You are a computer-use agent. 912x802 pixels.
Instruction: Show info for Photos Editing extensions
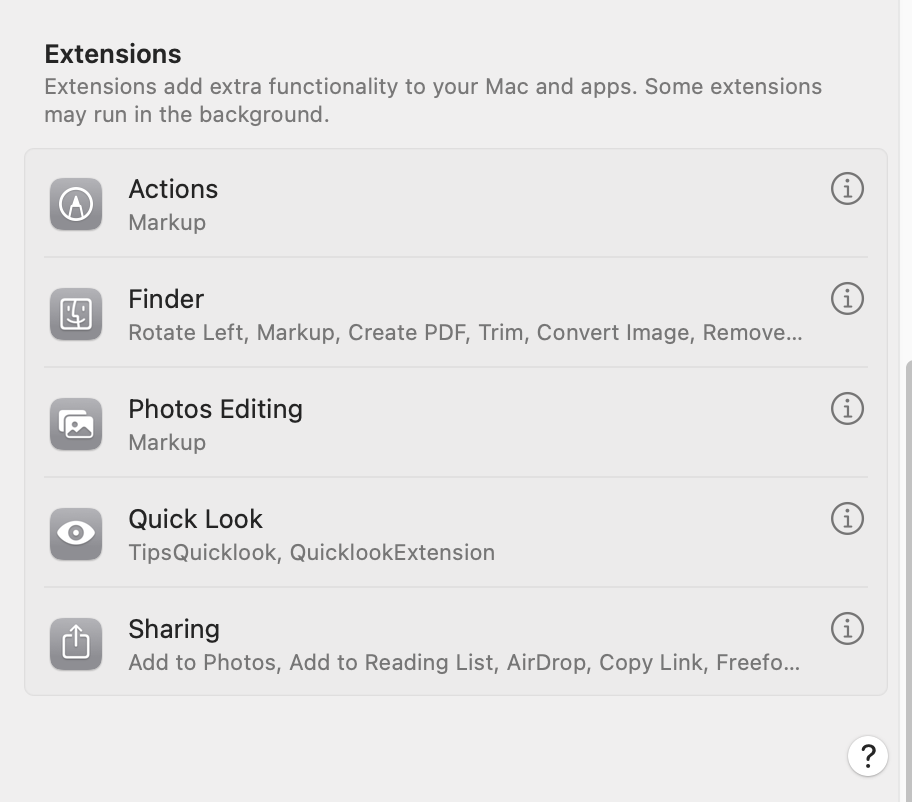[x=847, y=408]
